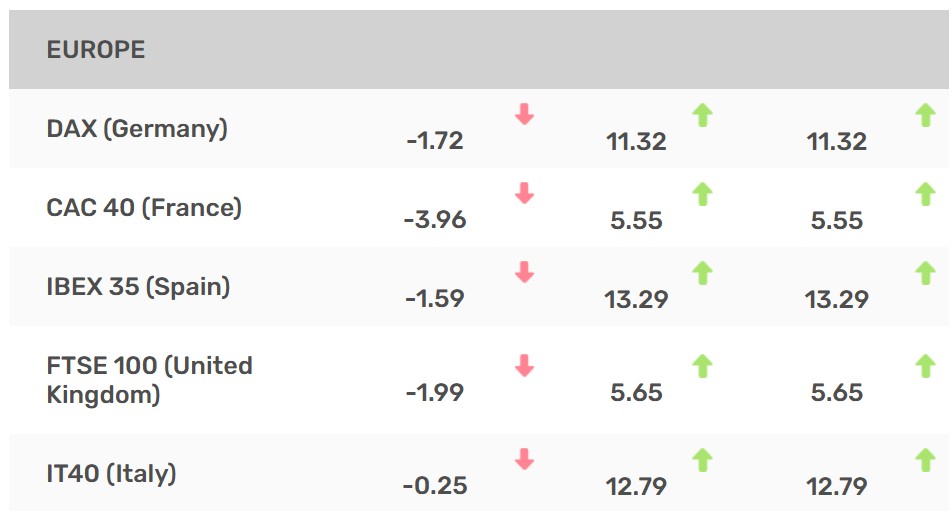Click the red down arrow in IBEX 35 row
Image resolution: width=952 pixels, height=511 pixels.
[x=525, y=272]
